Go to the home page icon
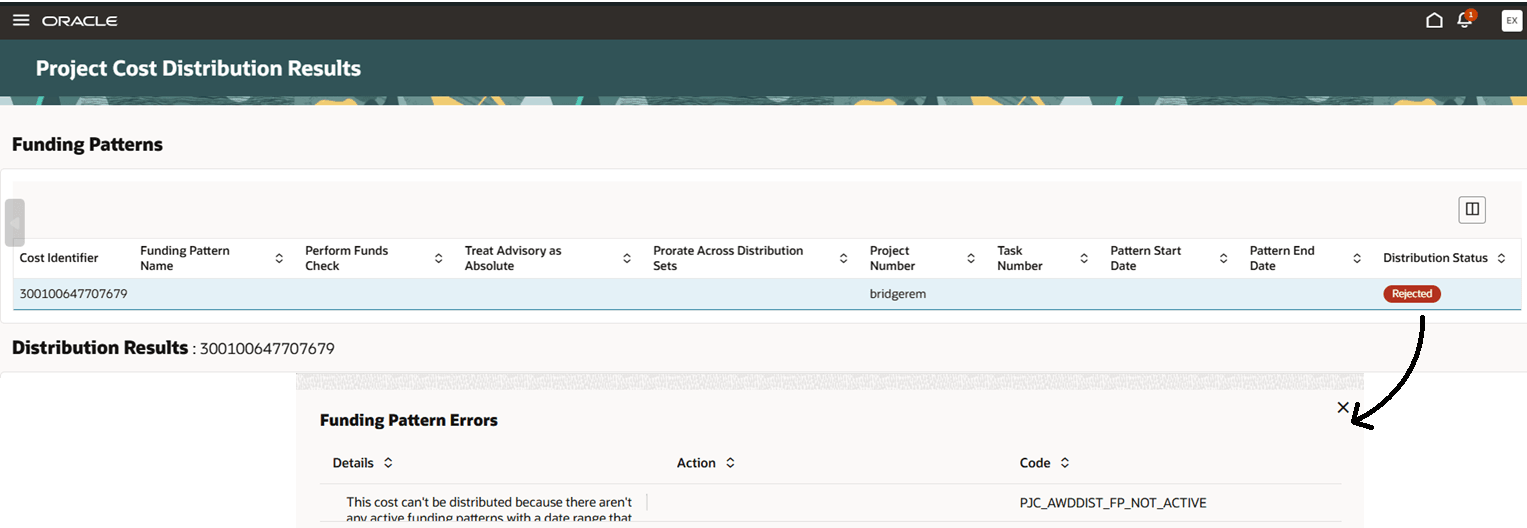This screenshot has width=1527, height=528. (1434, 20)
